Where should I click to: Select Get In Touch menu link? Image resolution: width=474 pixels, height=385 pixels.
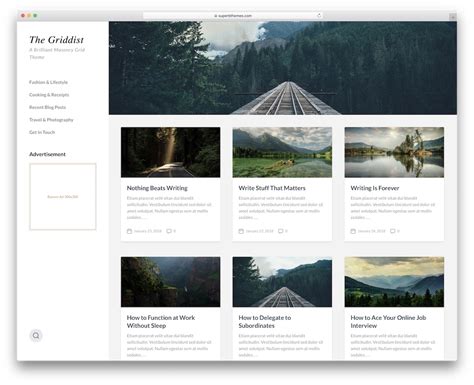[42, 132]
